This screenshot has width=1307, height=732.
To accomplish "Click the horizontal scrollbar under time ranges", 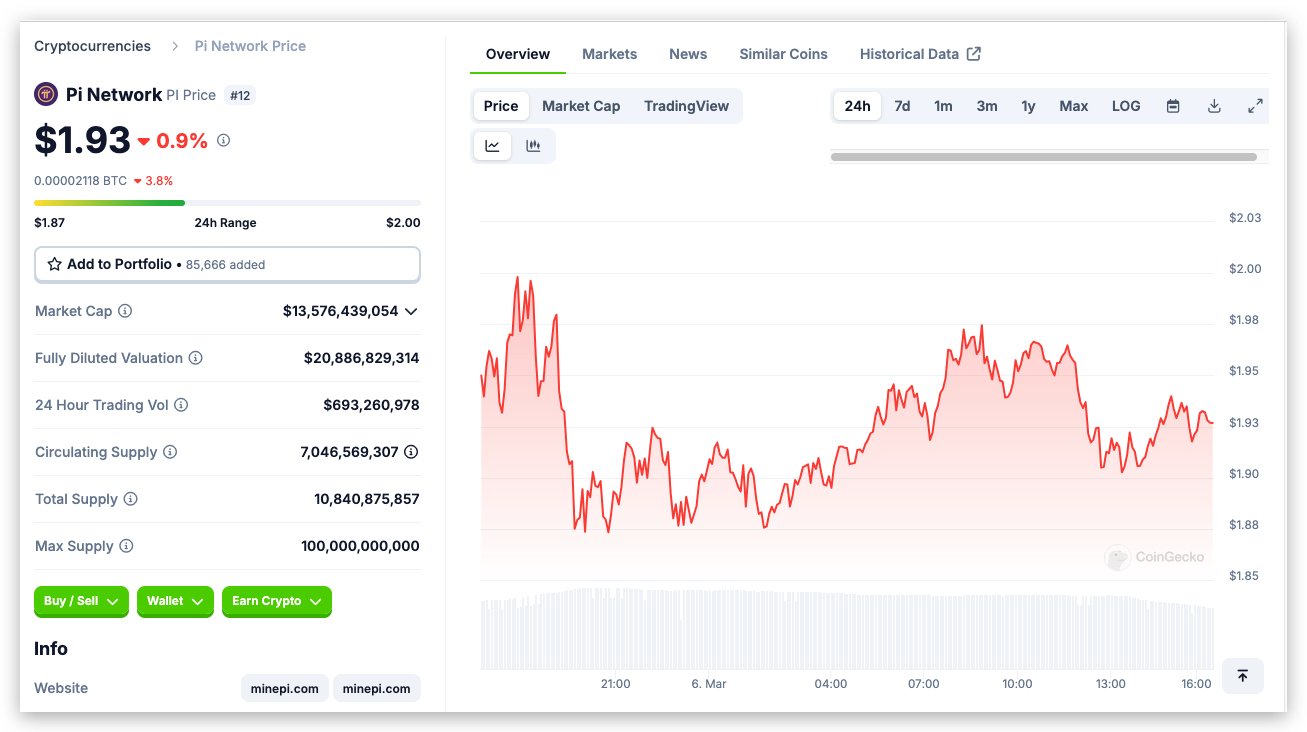I will tap(1043, 157).
